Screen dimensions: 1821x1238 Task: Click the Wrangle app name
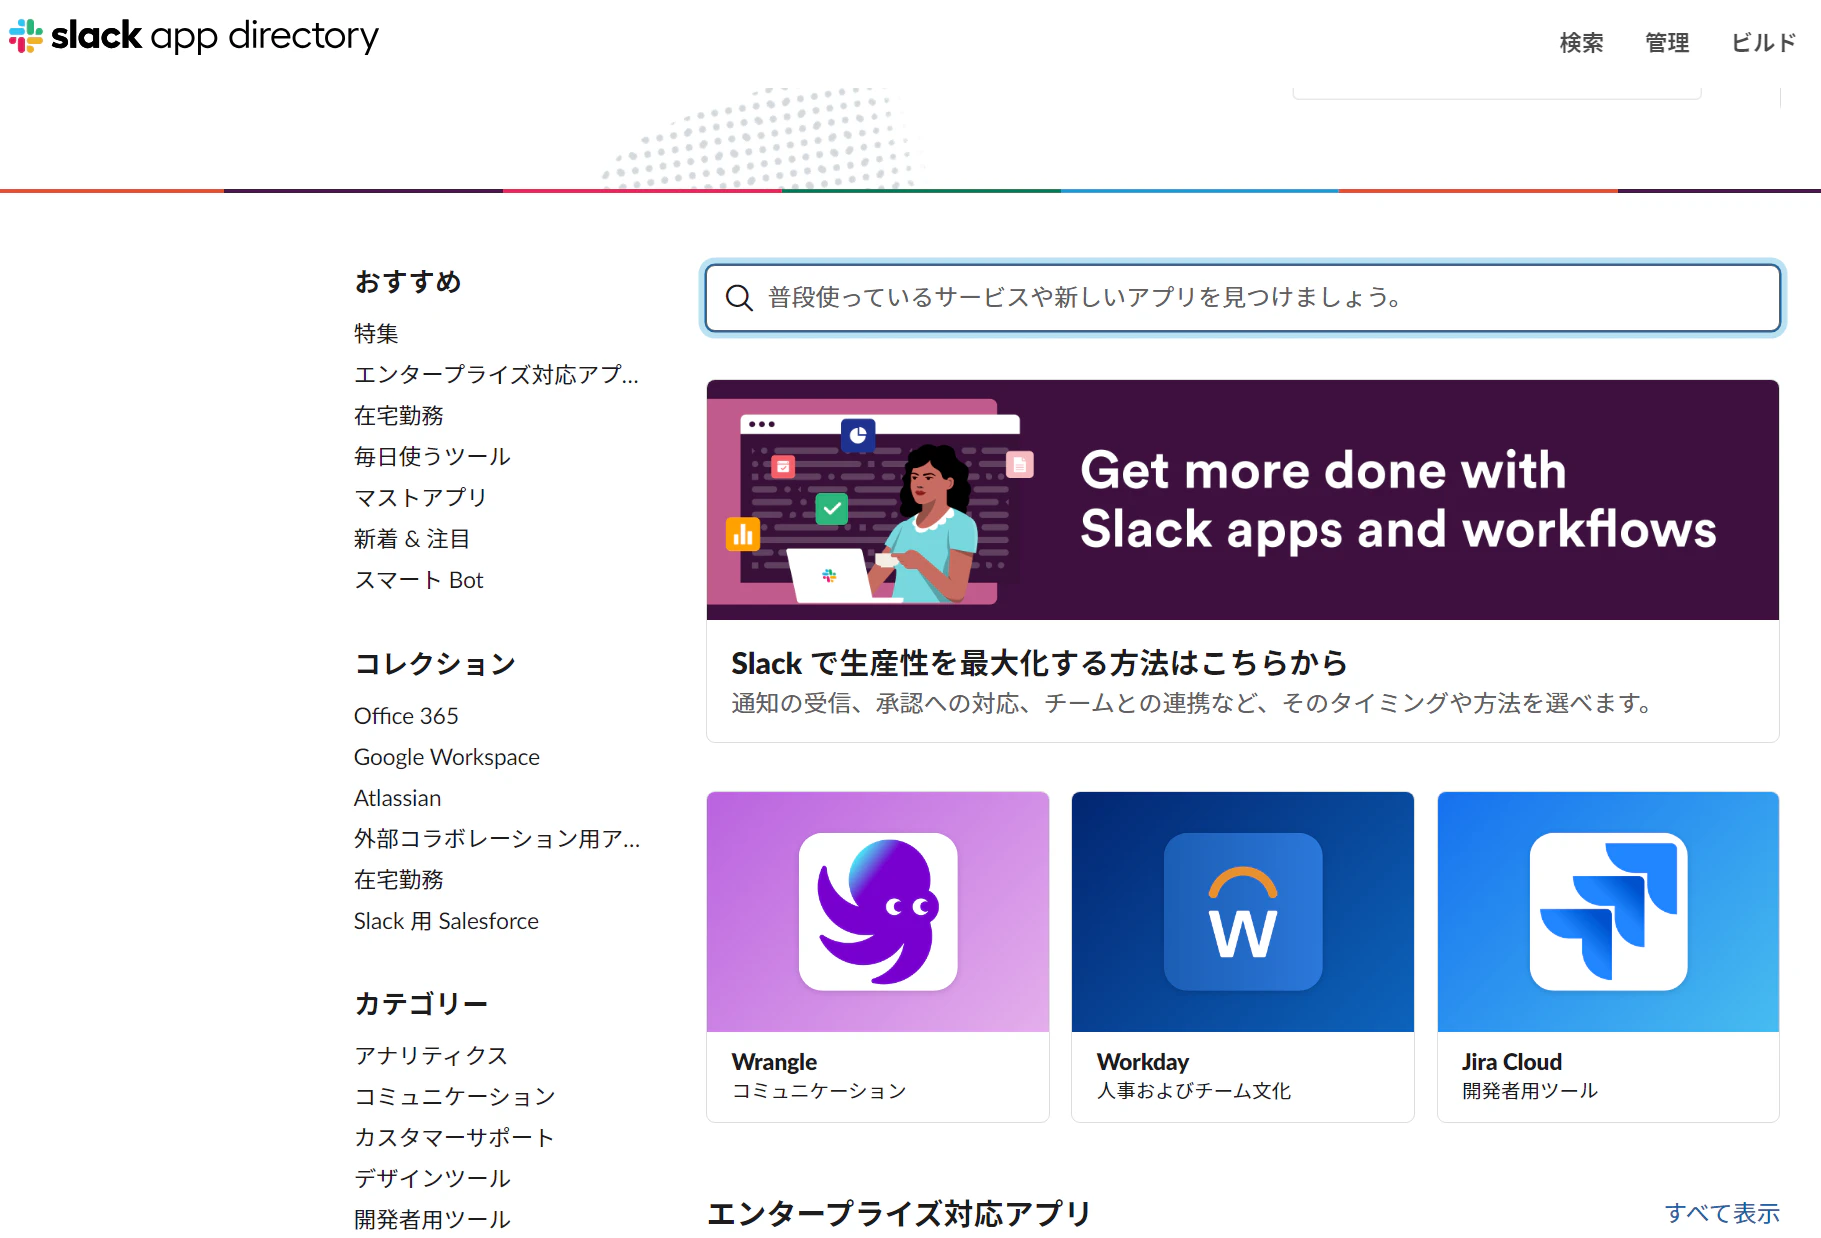pyautogui.click(x=774, y=1062)
